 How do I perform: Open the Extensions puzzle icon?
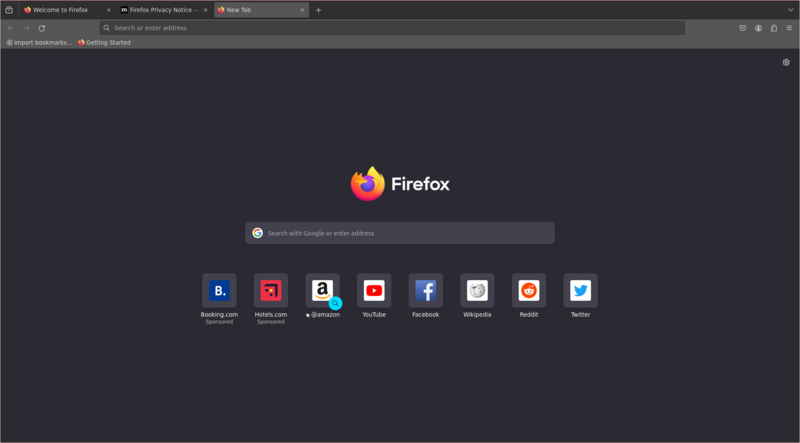point(774,28)
